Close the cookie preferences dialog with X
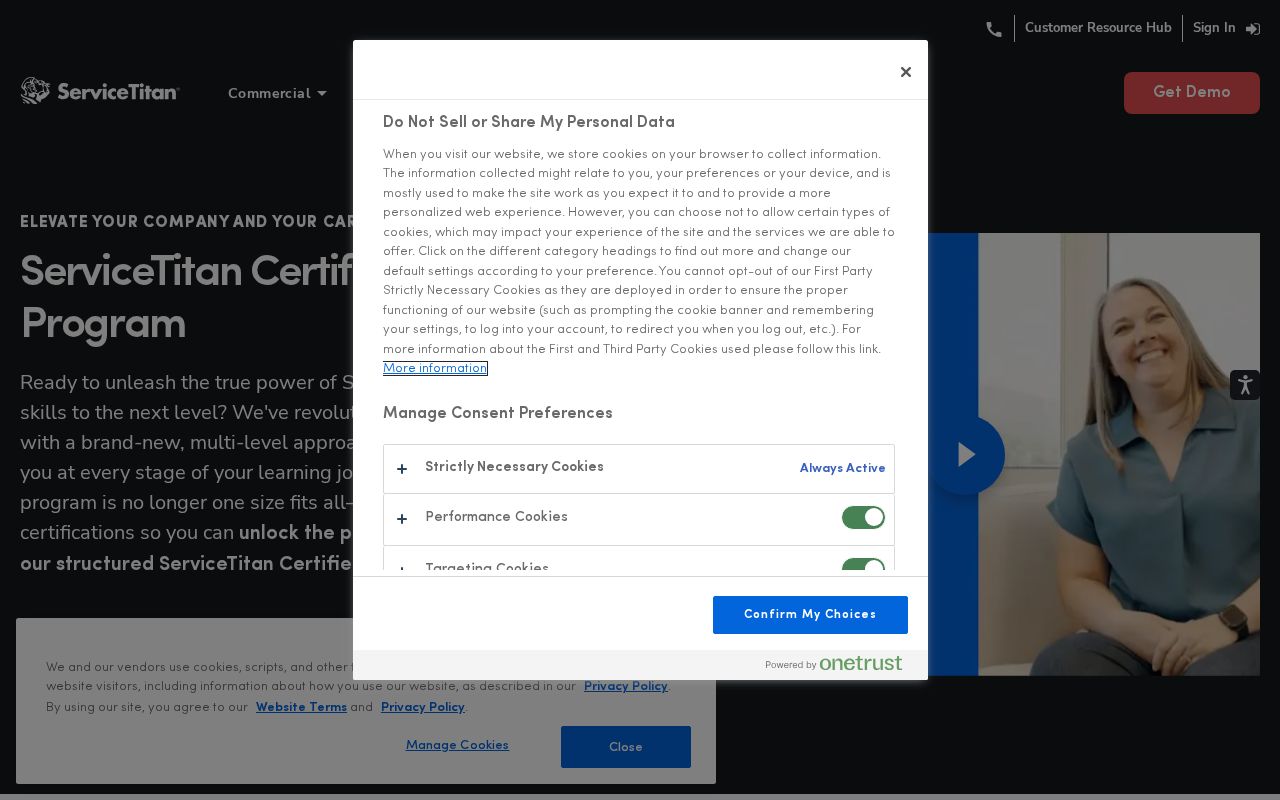1280x800 pixels. click(x=905, y=72)
